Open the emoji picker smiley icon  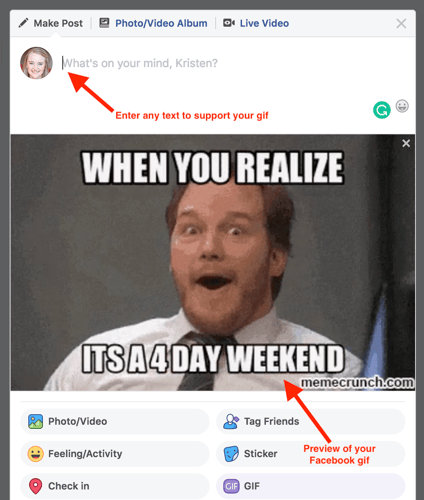402,106
